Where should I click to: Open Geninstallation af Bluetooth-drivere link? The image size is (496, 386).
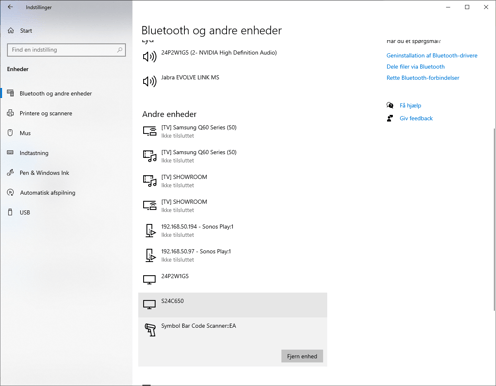point(432,56)
